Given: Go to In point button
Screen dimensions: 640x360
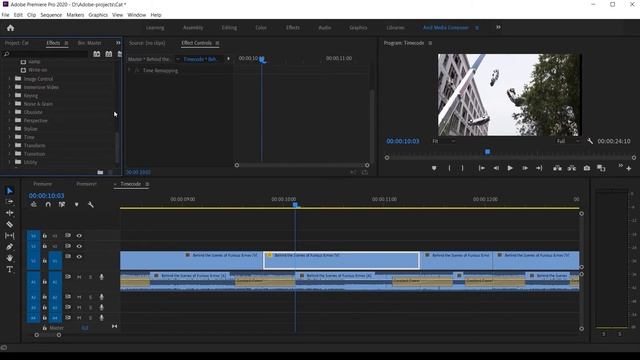Looking at the screenshot, I should click(x=482, y=168).
